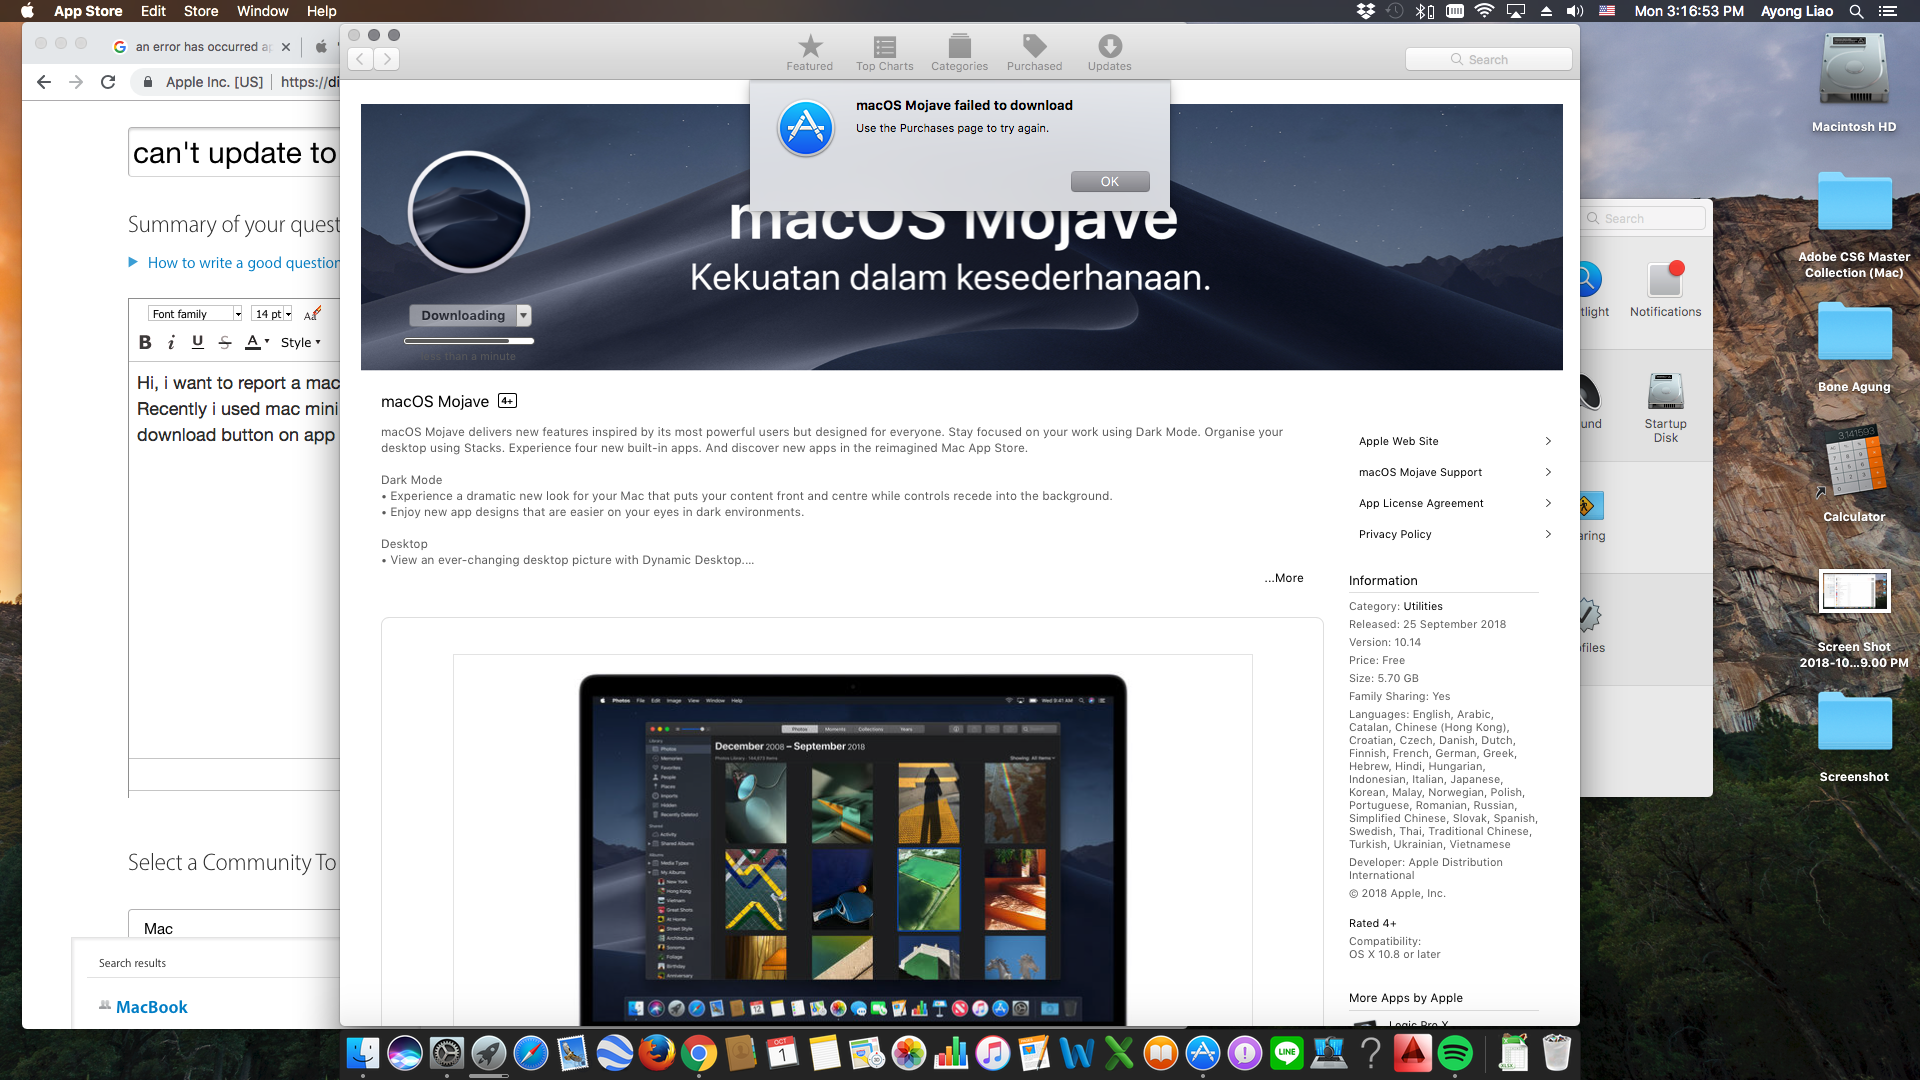1920x1080 pixels.
Task: Click the ...More description link
Action: click(x=1283, y=578)
